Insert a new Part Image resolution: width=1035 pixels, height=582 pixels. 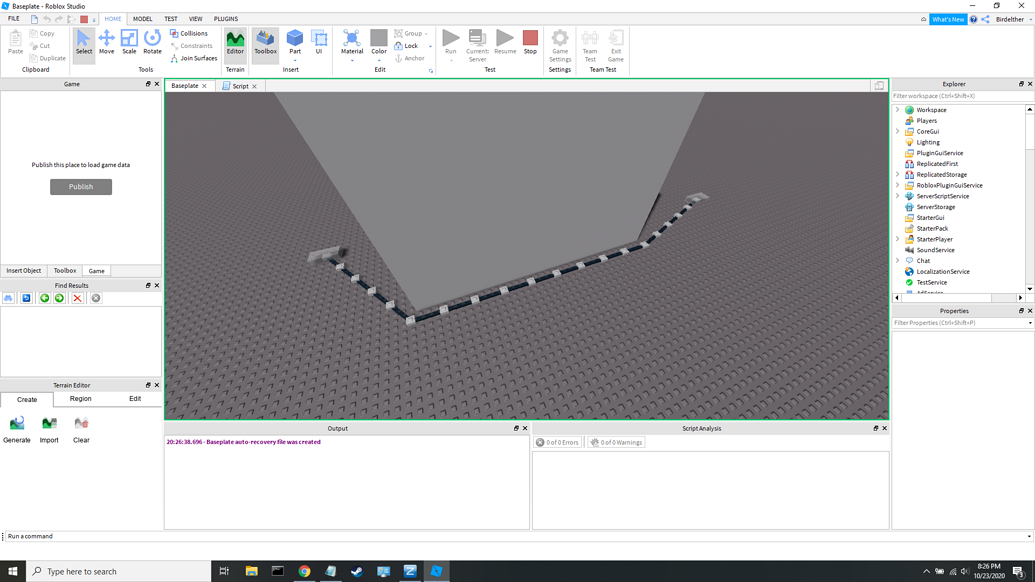tap(295, 40)
